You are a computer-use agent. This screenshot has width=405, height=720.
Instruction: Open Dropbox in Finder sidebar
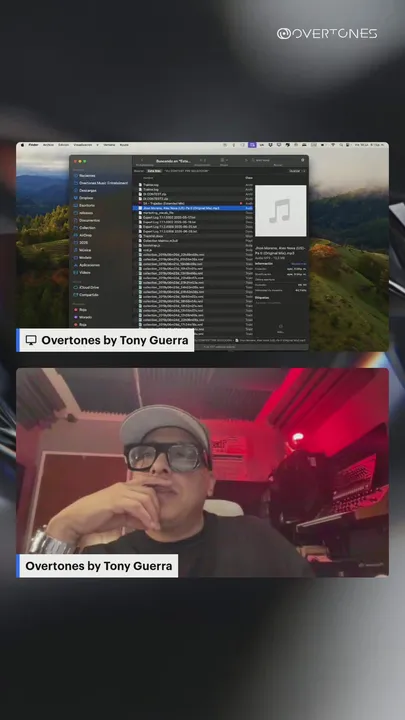coord(83,198)
